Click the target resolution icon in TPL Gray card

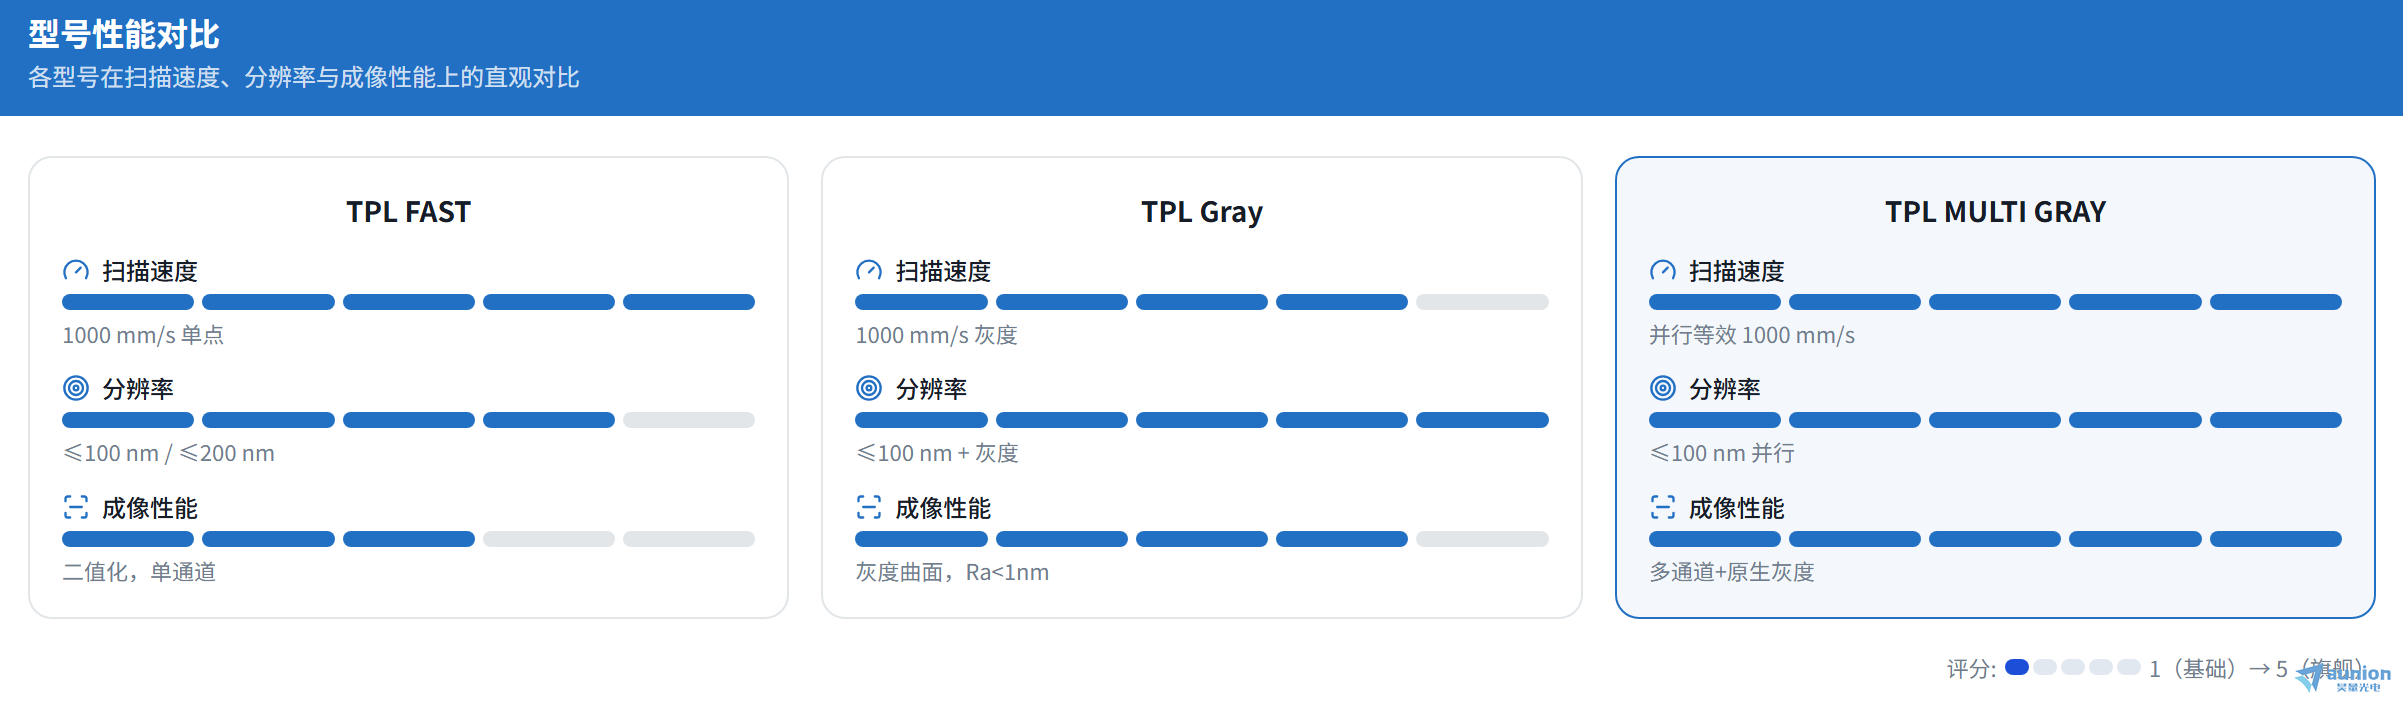tap(869, 388)
